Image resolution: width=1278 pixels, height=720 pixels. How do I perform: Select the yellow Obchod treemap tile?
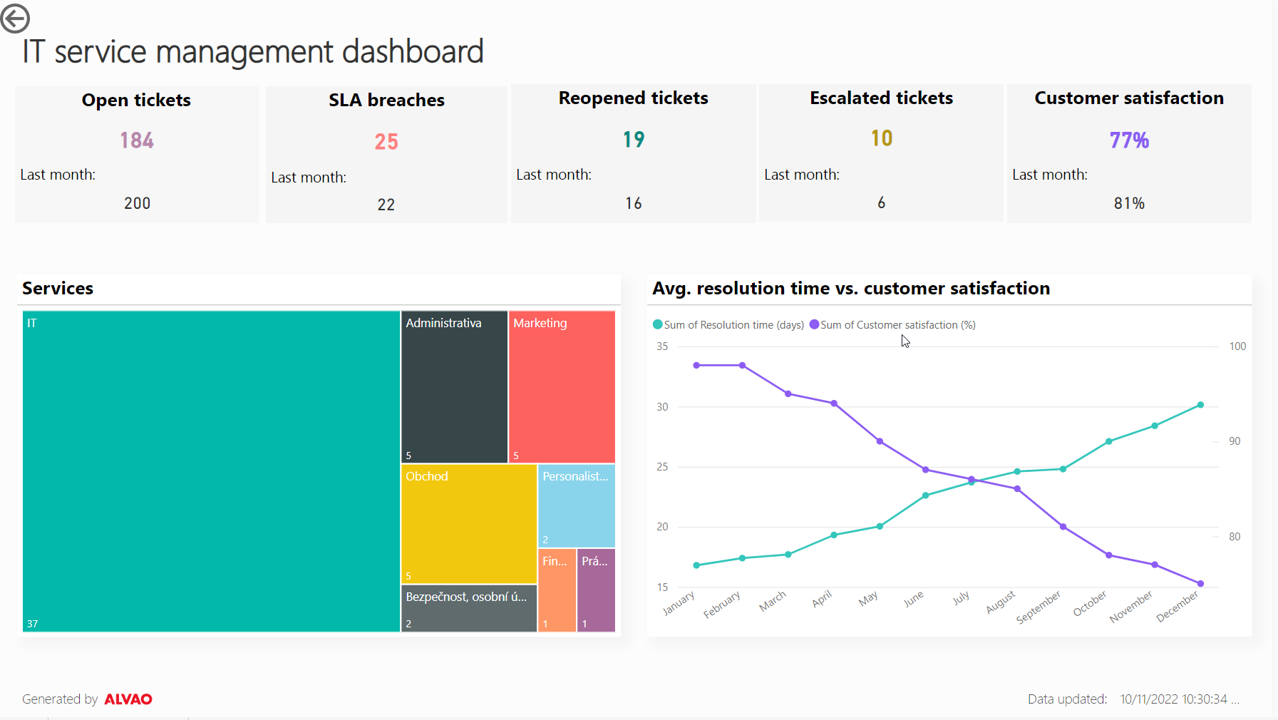tap(469, 524)
